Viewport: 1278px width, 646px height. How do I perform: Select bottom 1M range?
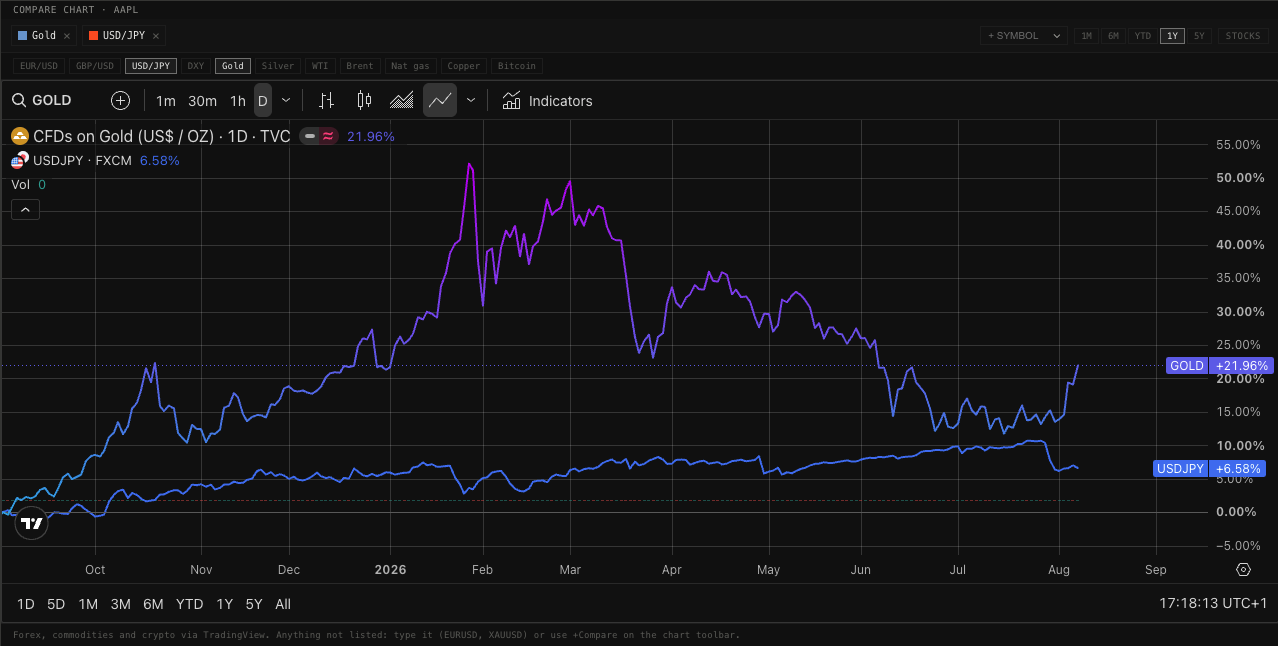point(88,604)
